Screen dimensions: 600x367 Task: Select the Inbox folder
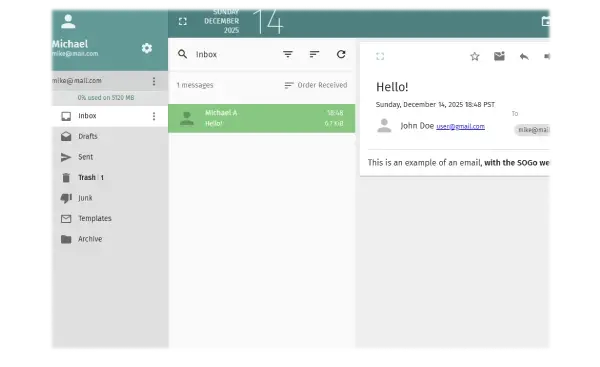coord(110,116)
